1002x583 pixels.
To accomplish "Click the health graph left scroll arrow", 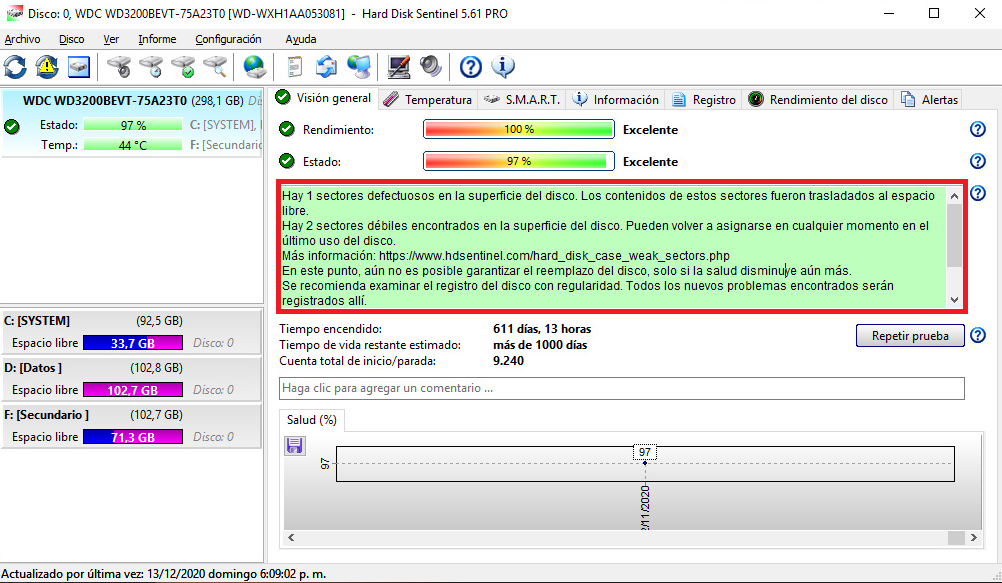I will tap(291, 538).
